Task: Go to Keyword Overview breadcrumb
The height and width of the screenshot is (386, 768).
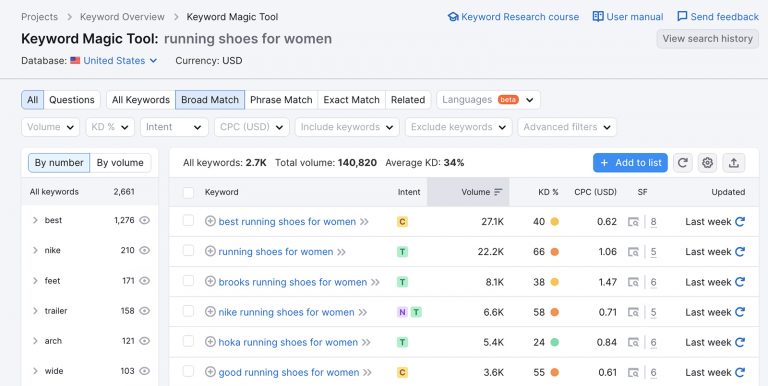Action: click(122, 17)
